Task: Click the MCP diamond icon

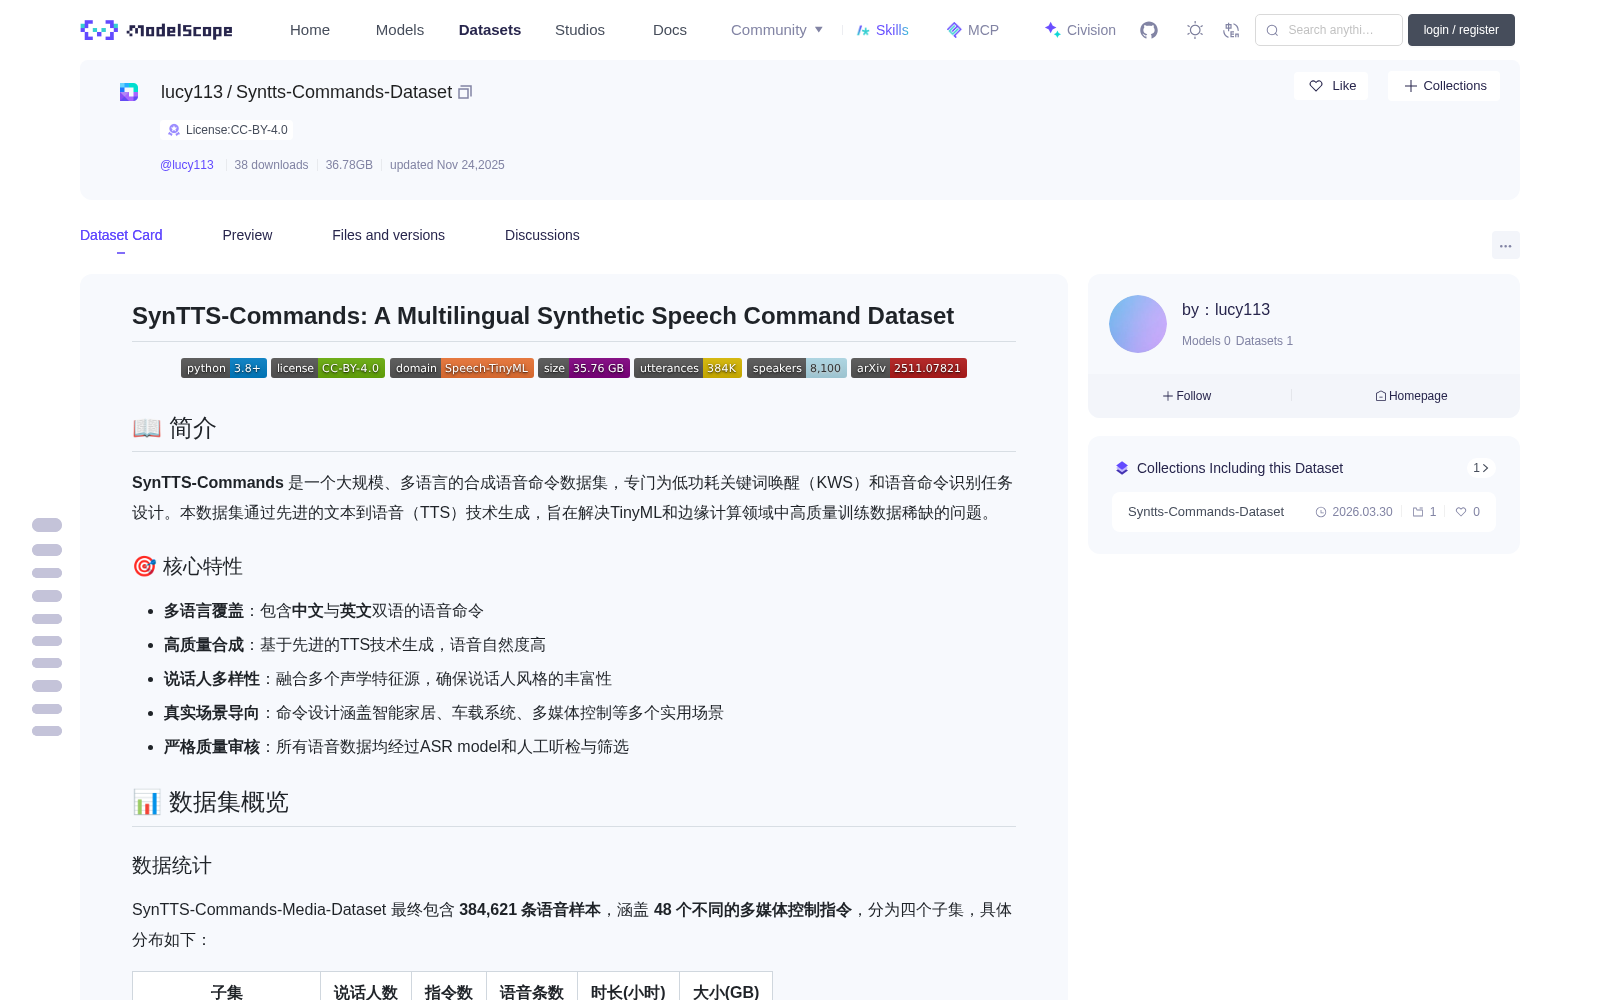Action: point(954,30)
